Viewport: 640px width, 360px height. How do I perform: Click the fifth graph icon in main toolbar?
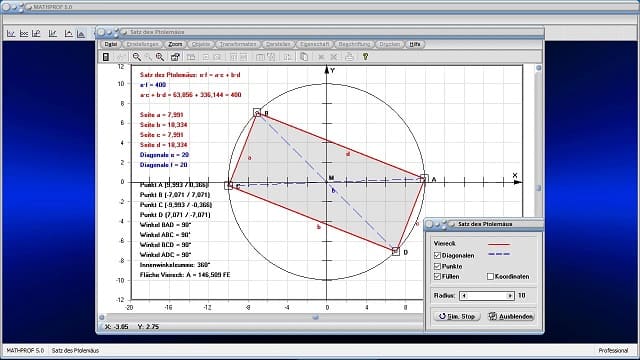69,33
